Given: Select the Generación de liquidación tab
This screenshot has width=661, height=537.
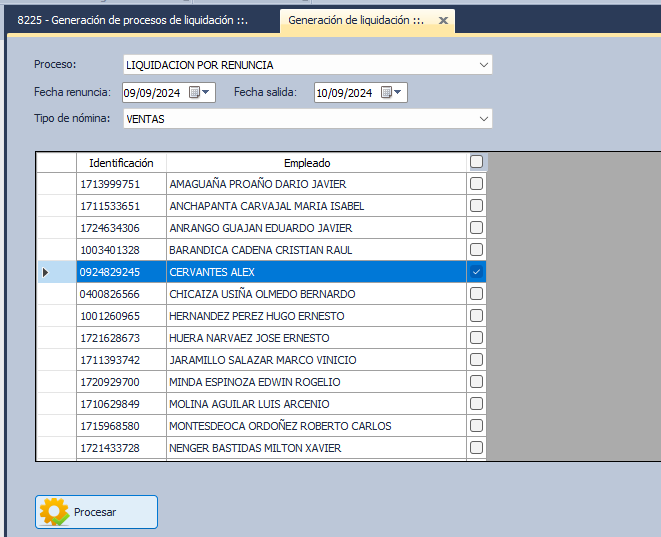Looking at the screenshot, I should click(355, 20).
